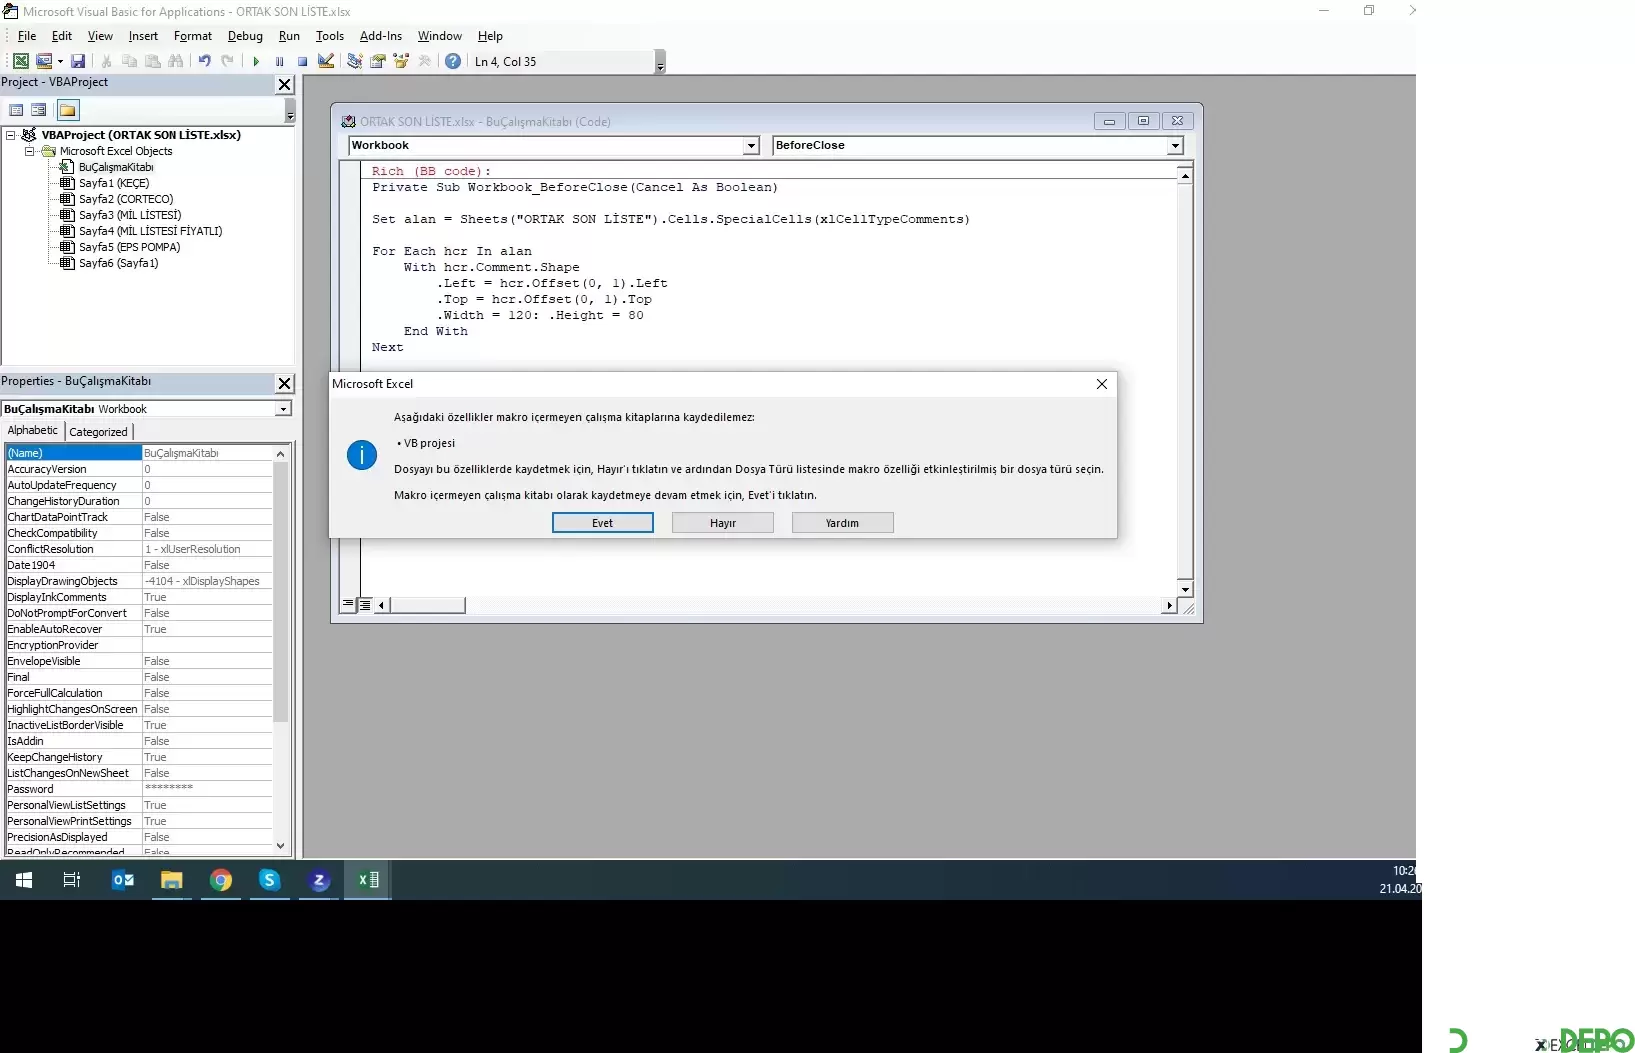This screenshot has width=1635, height=1053.
Task: Open Object Browser toolbar icon
Action: (401, 61)
